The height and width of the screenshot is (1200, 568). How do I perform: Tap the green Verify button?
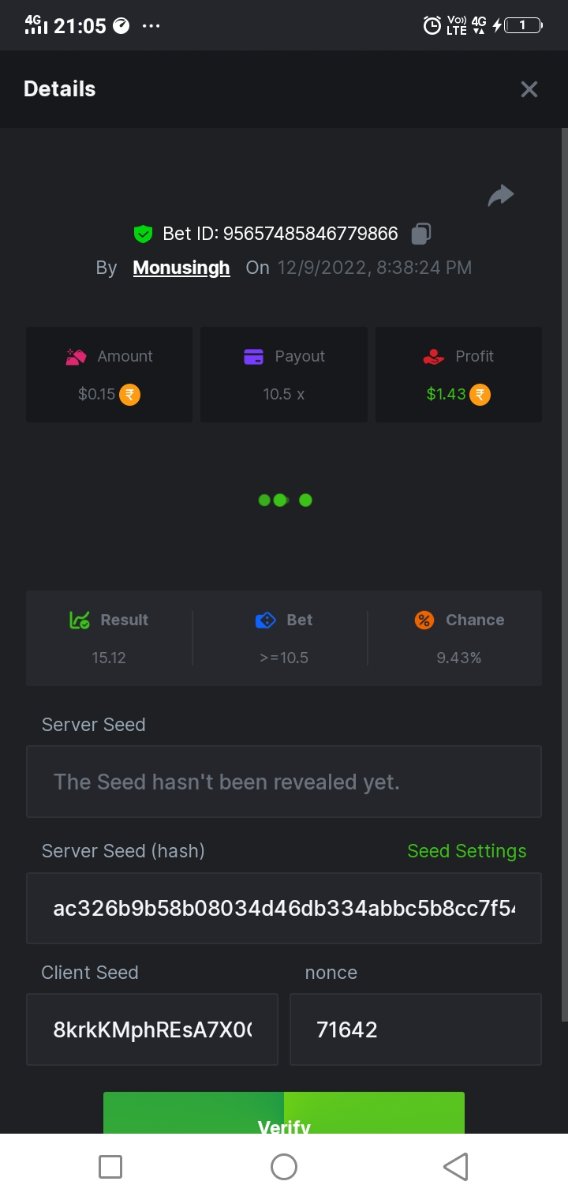284,1112
